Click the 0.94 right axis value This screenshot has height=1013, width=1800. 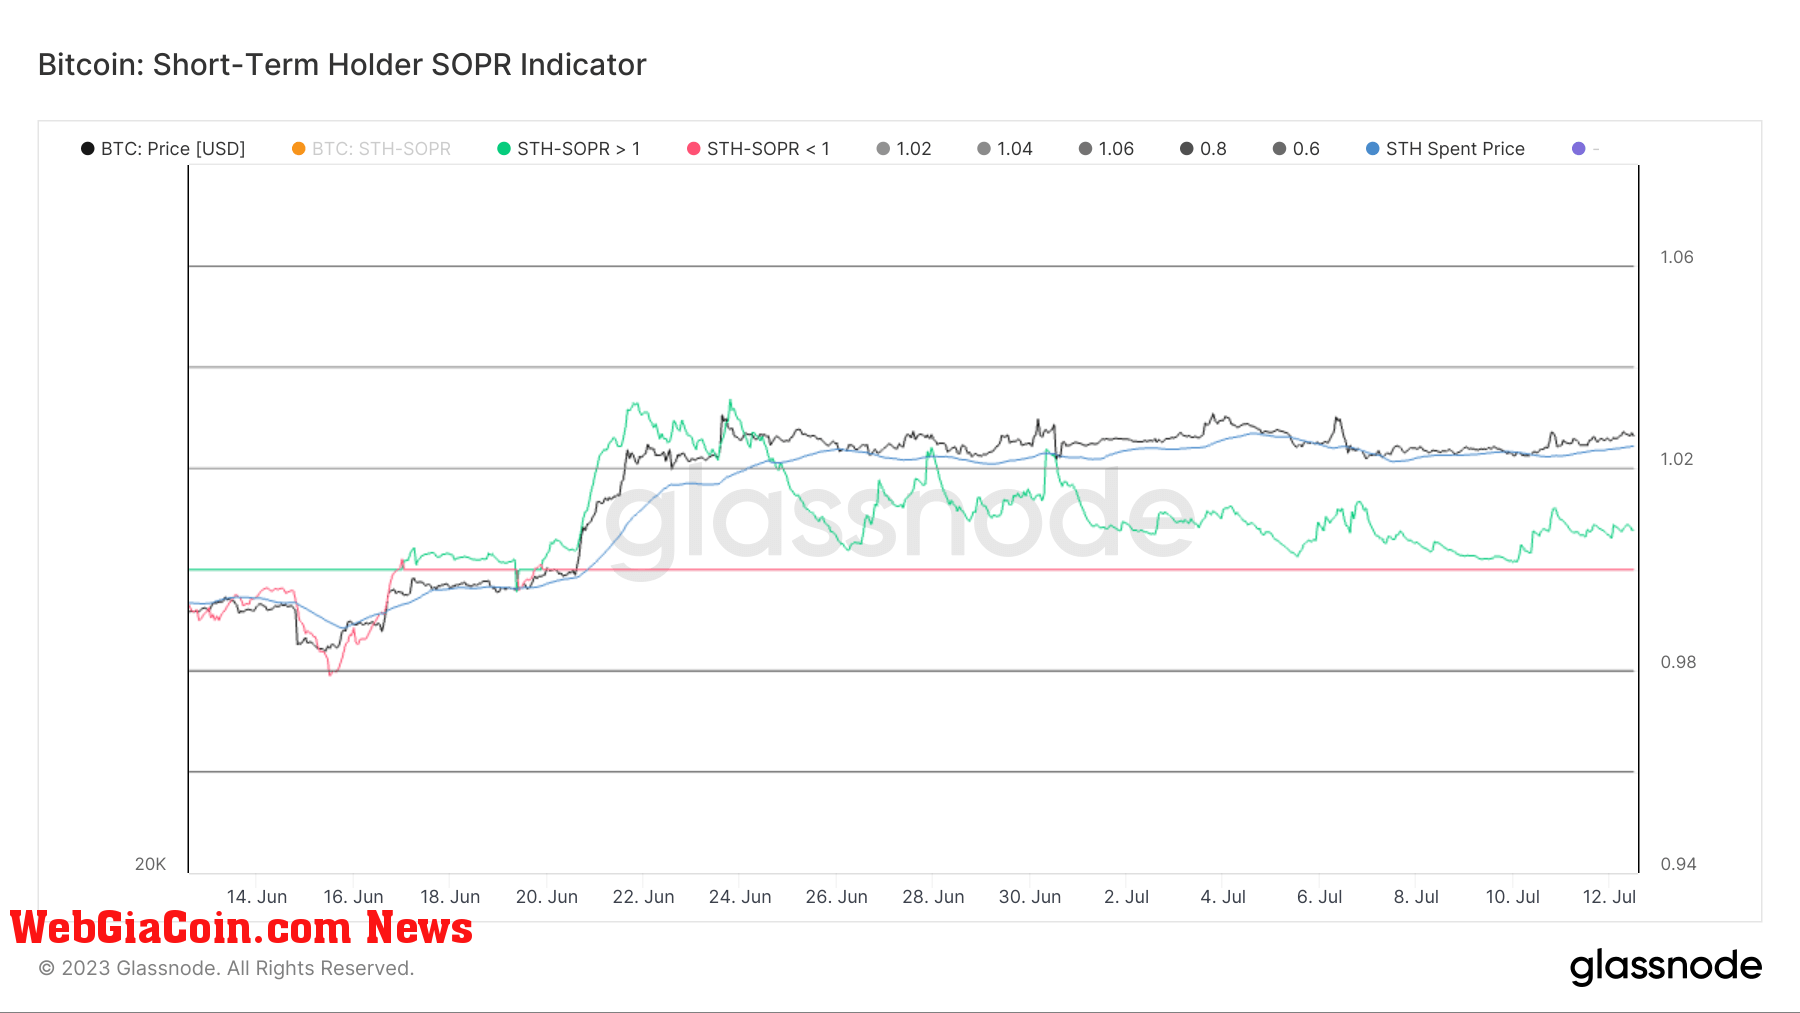click(x=1678, y=864)
